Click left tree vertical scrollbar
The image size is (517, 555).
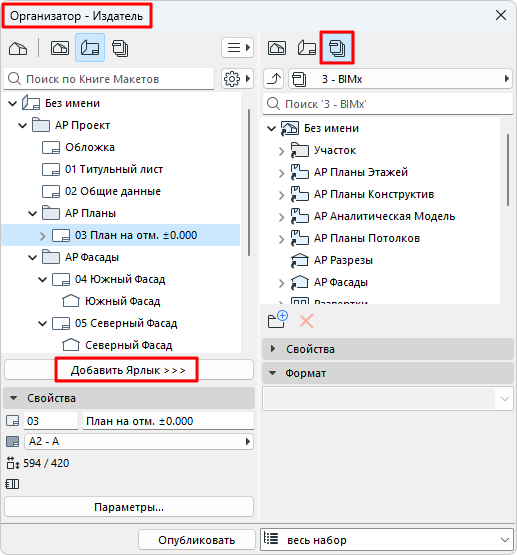(249, 182)
